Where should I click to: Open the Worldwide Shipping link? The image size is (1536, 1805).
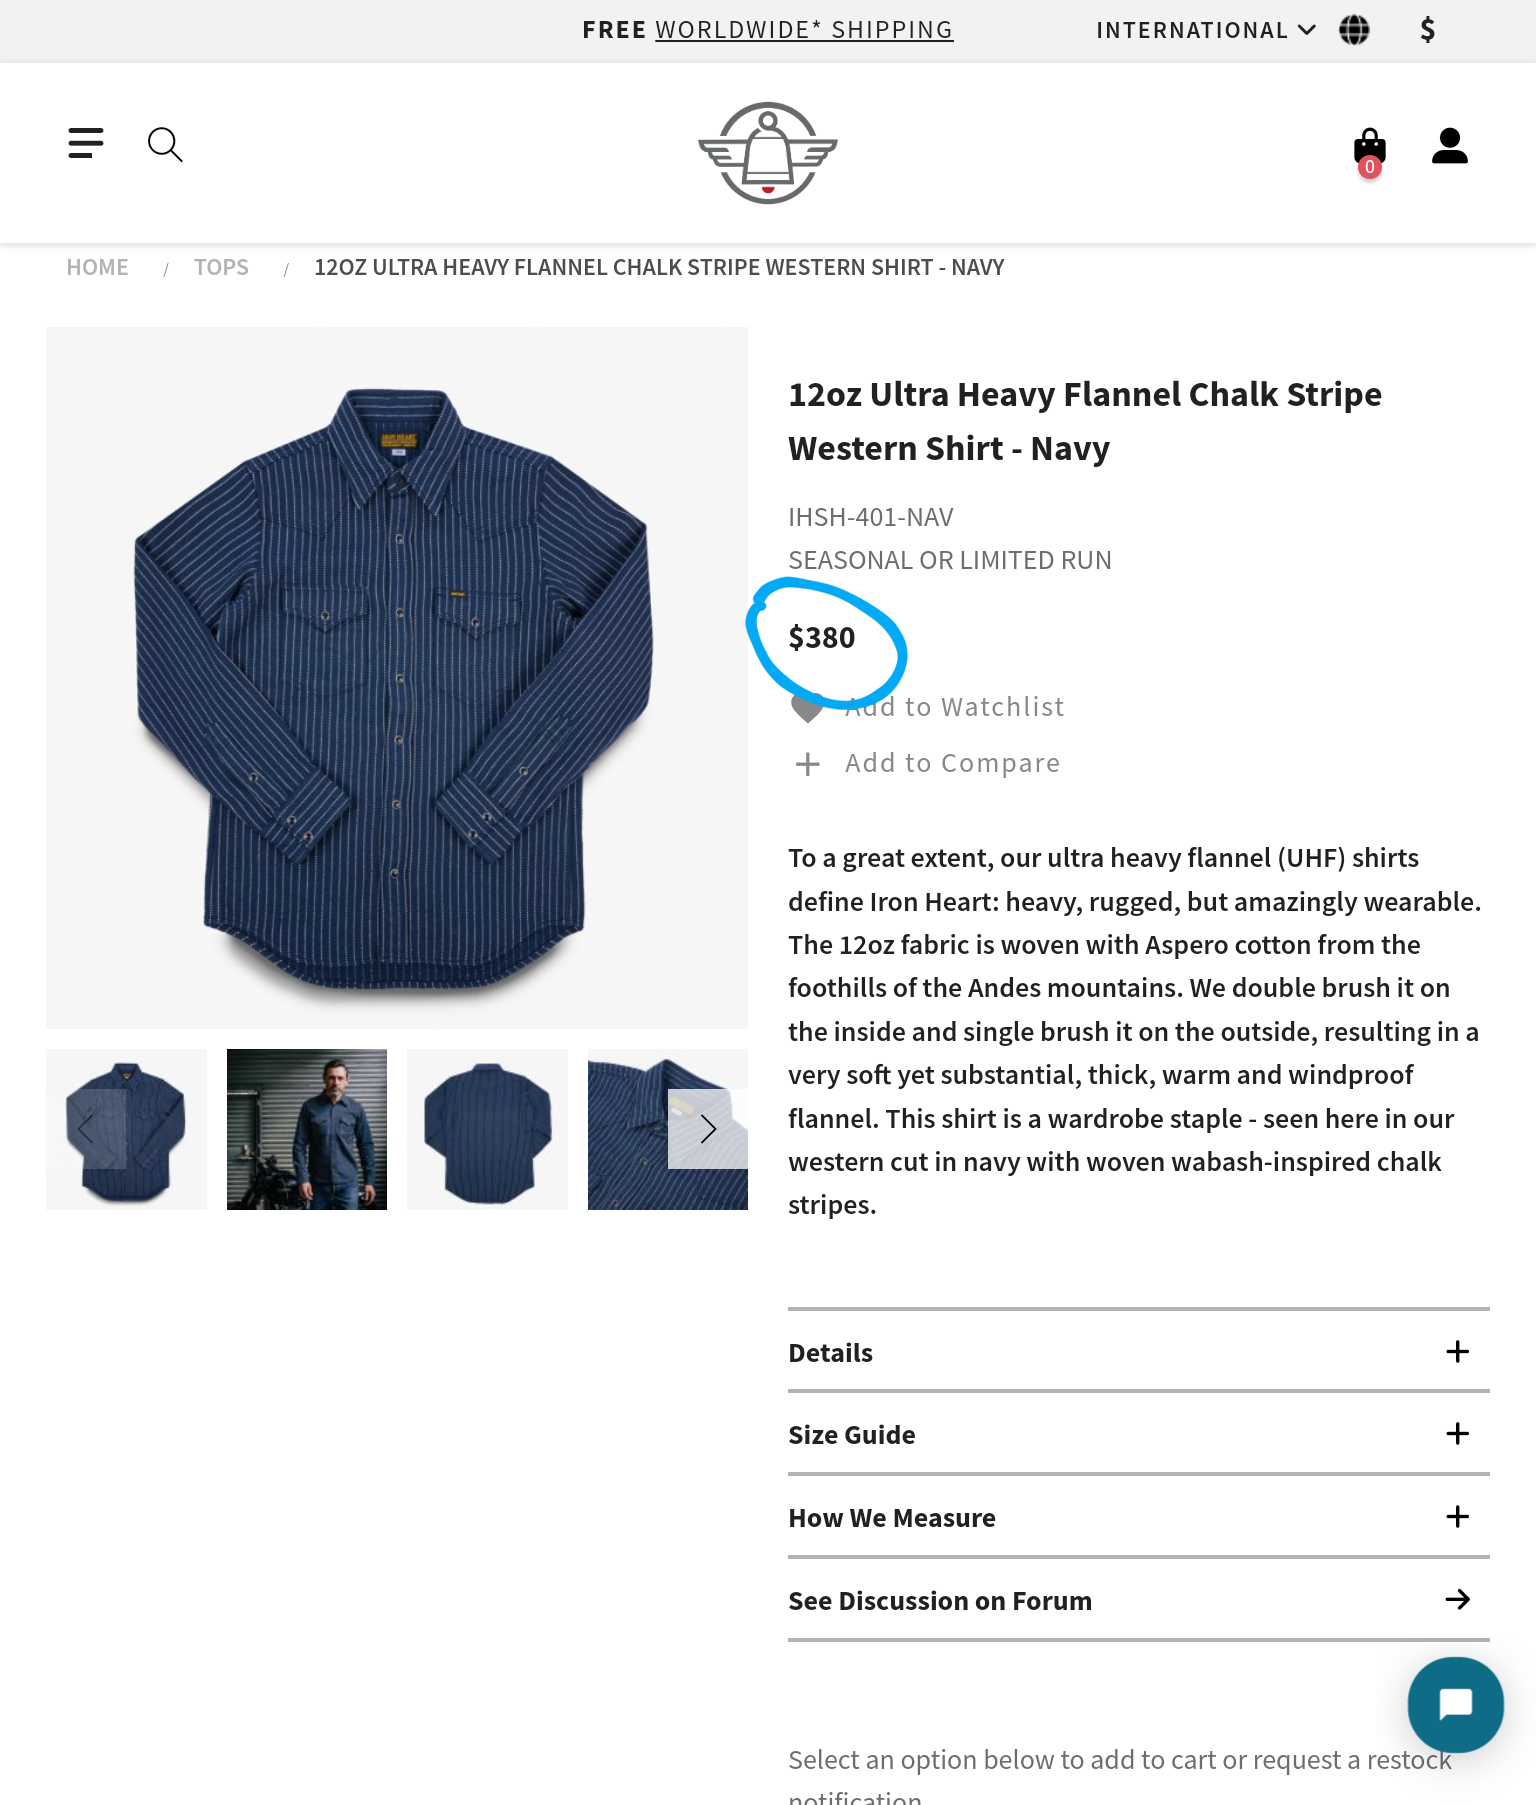pyautogui.click(x=804, y=30)
